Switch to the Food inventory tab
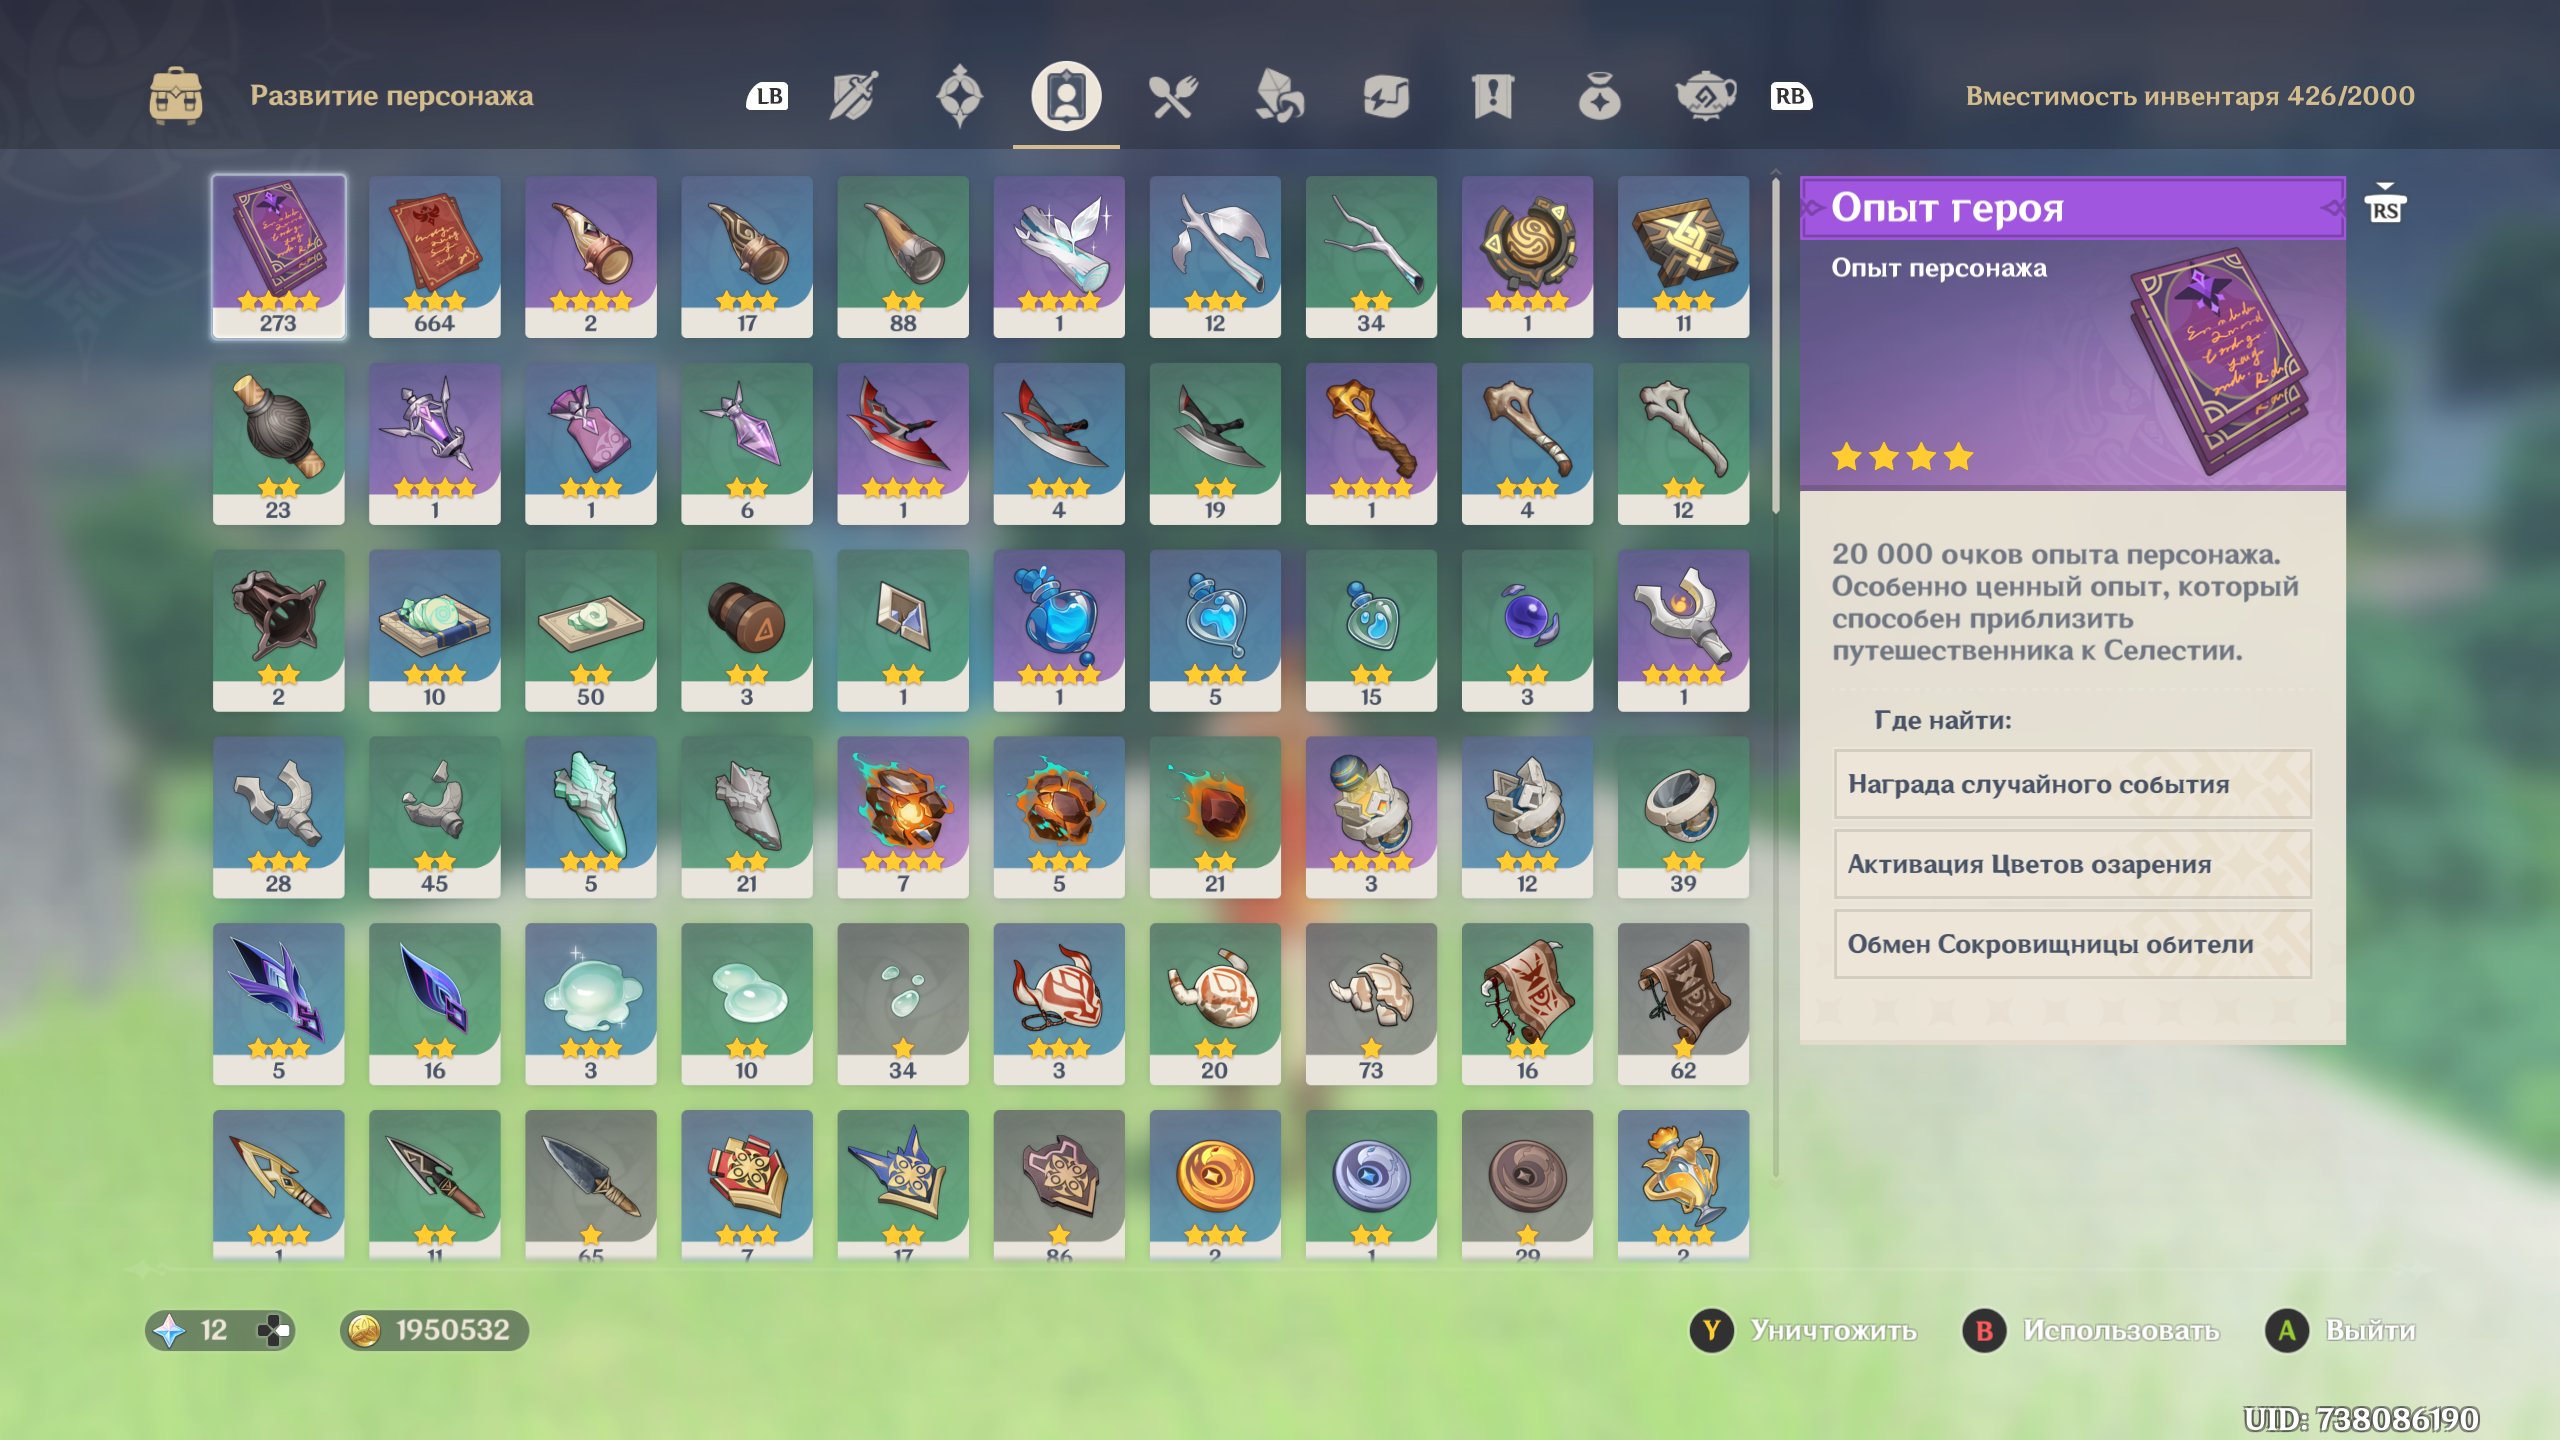Screen dimensions: 2560x1440 (1172, 97)
